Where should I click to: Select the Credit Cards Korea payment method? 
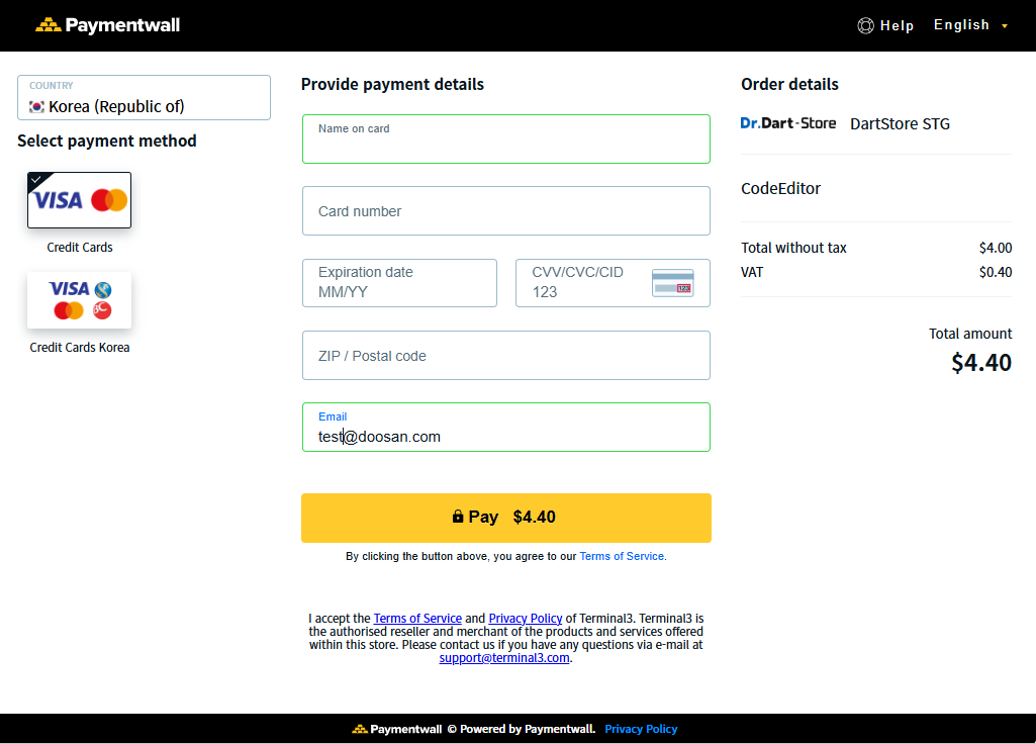pos(79,300)
